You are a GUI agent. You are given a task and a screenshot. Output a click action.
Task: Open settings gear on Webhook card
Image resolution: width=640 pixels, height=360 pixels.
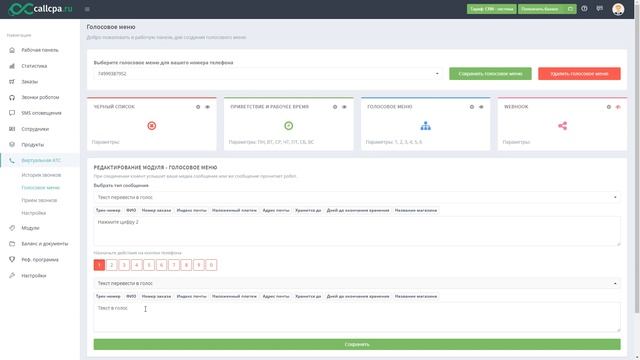pos(609,107)
